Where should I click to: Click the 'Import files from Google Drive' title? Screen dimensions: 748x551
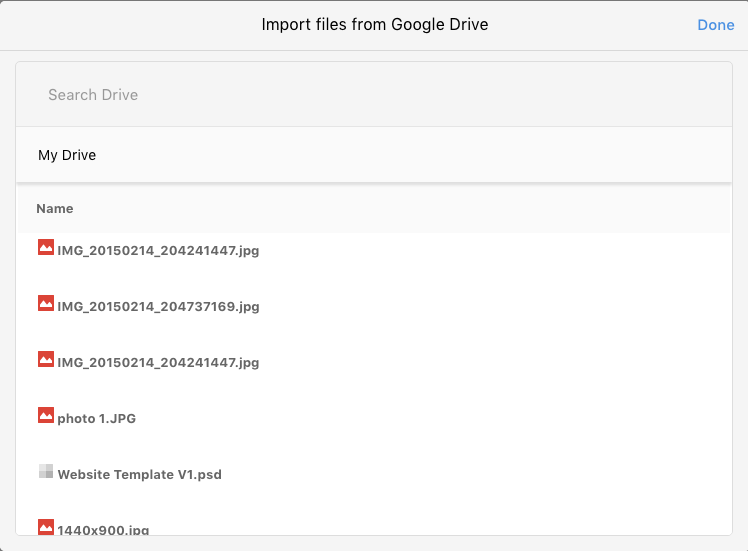click(375, 24)
